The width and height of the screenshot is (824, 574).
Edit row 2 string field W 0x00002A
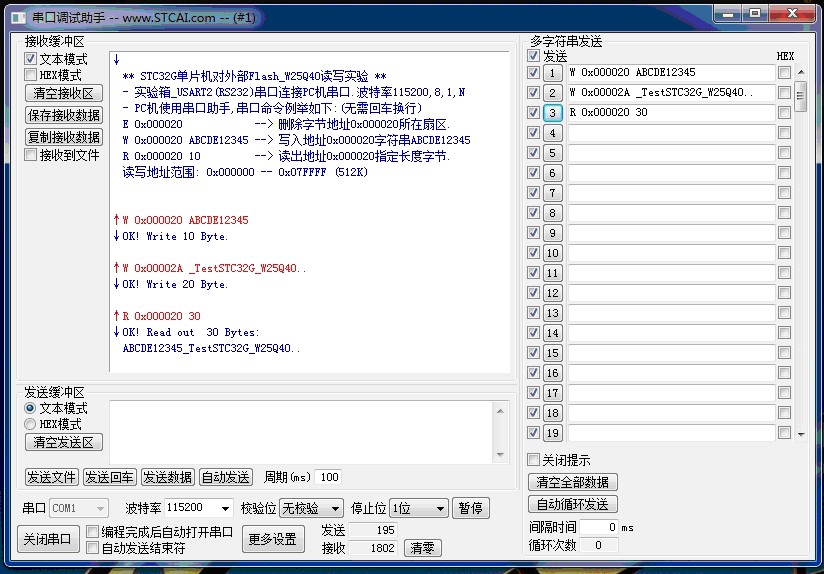[x=671, y=93]
